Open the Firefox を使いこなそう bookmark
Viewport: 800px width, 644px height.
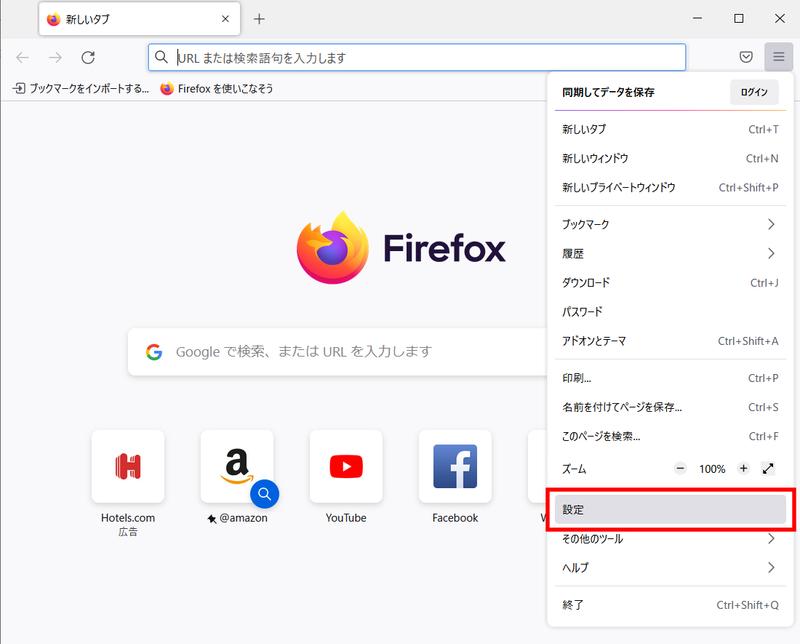click(x=217, y=88)
